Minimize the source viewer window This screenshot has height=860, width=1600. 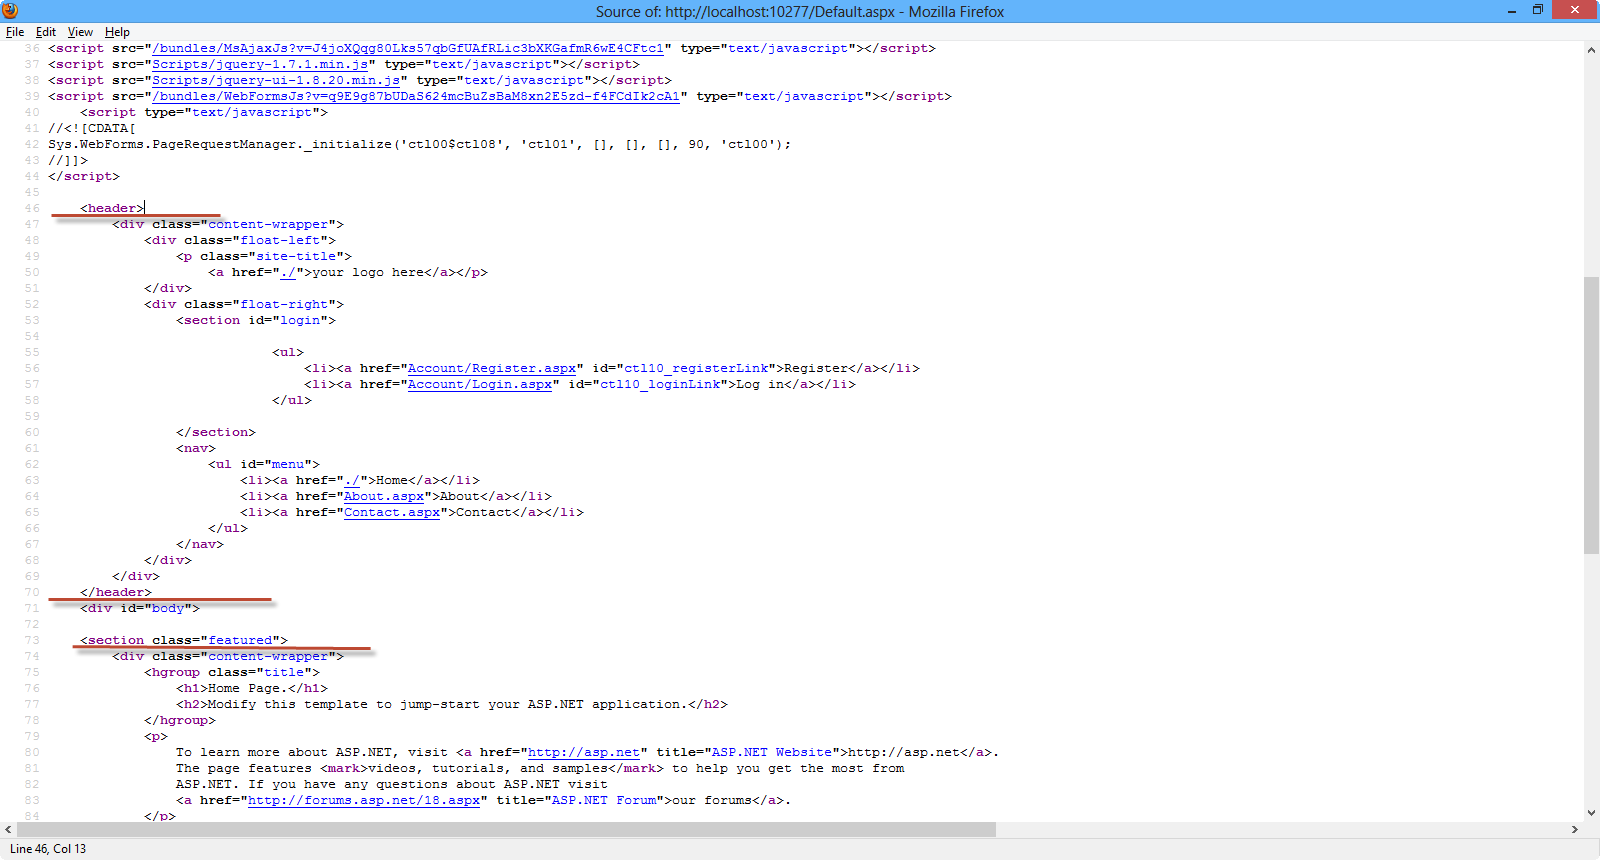coord(1512,10)
